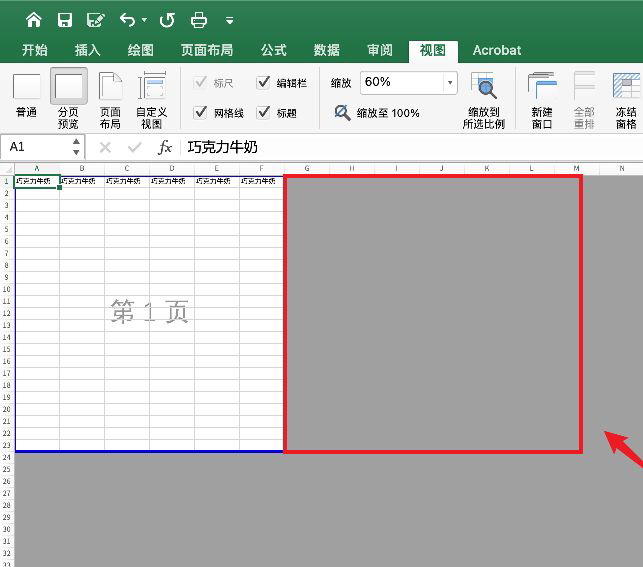Toggle the 网格线 gridlines checkbox
643x567 pixels.
pyautogui.click(x=200, y=112)
